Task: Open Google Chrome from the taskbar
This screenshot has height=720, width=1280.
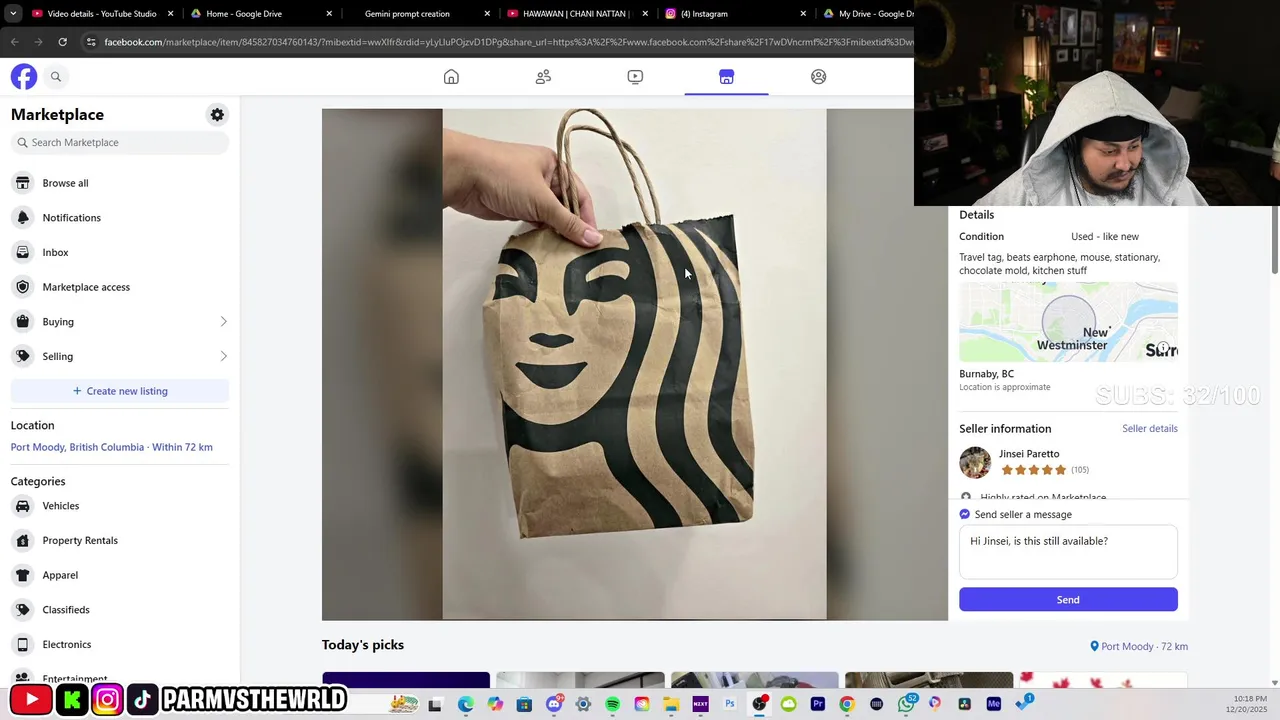Action: pos(847,704)
